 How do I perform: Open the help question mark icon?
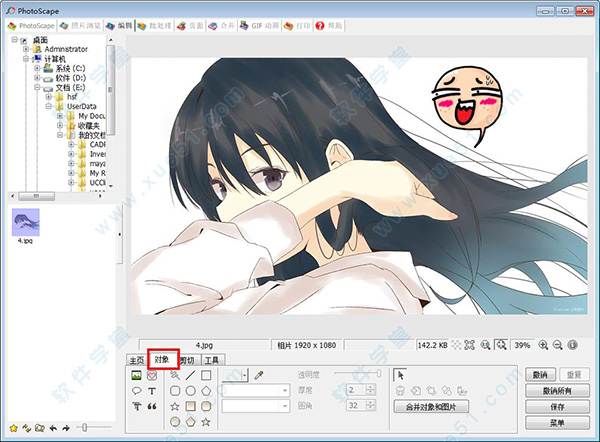pos(320,26)
